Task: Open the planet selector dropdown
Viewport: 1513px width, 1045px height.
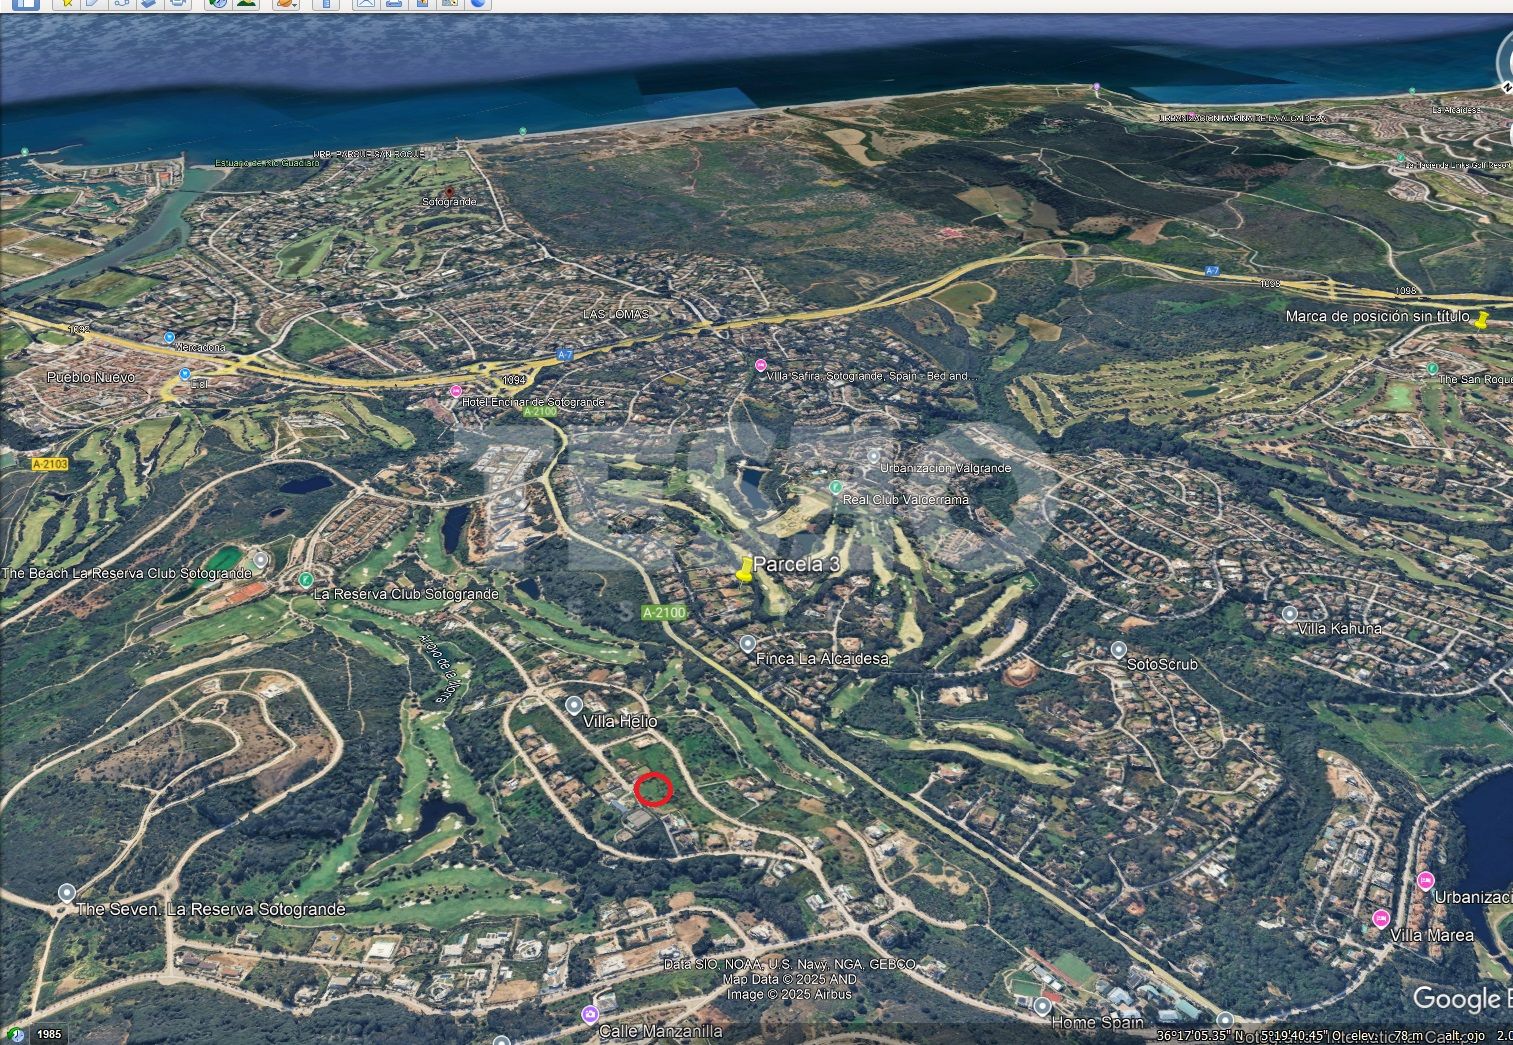Action: [287, 3]
